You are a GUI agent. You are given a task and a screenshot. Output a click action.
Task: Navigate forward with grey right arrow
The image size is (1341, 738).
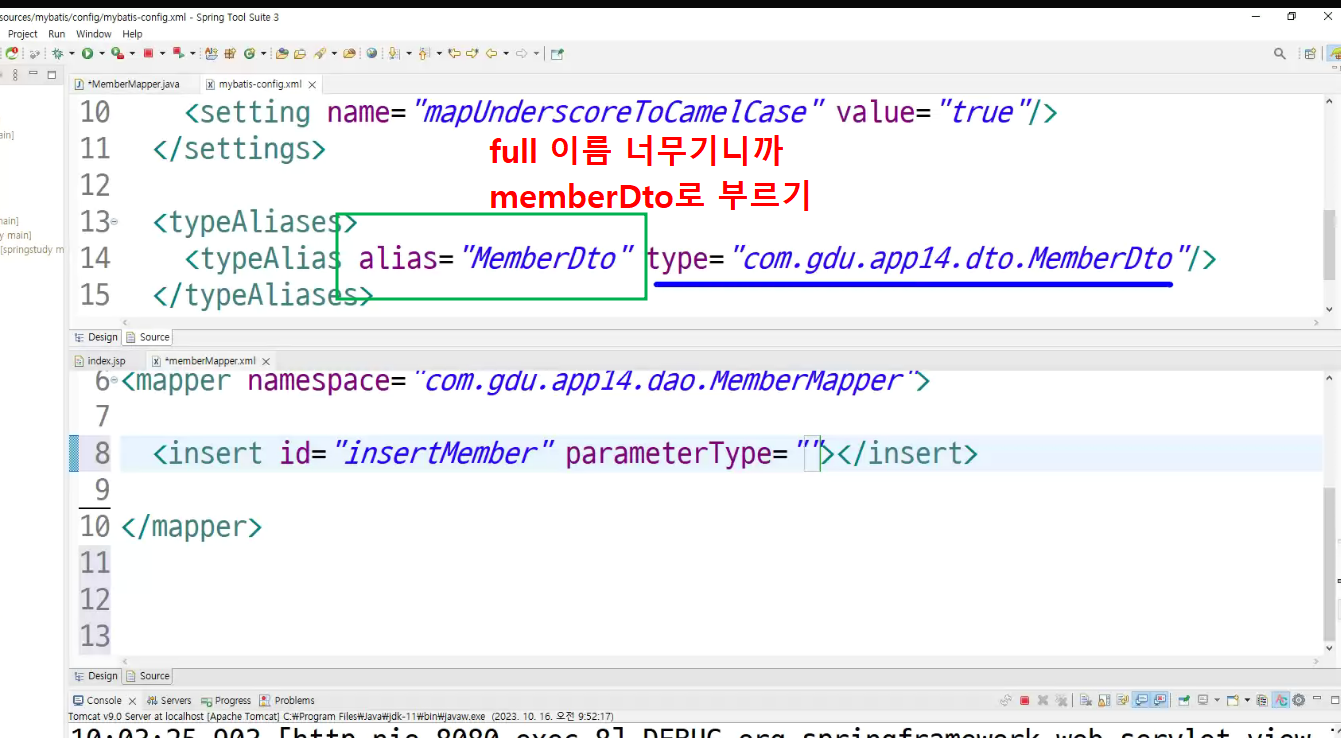(521, 53)
